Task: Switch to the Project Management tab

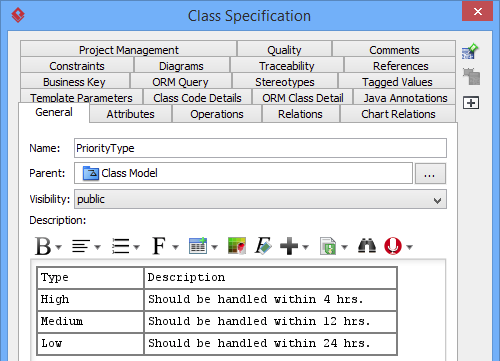Action: click(129, 50)
